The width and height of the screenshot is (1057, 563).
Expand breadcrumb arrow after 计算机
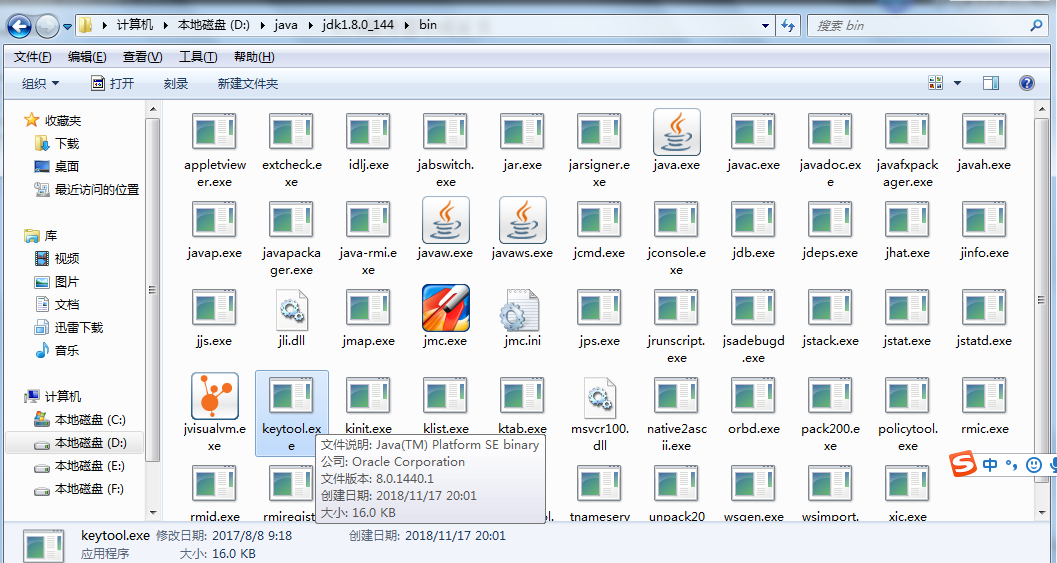[165, 26]
